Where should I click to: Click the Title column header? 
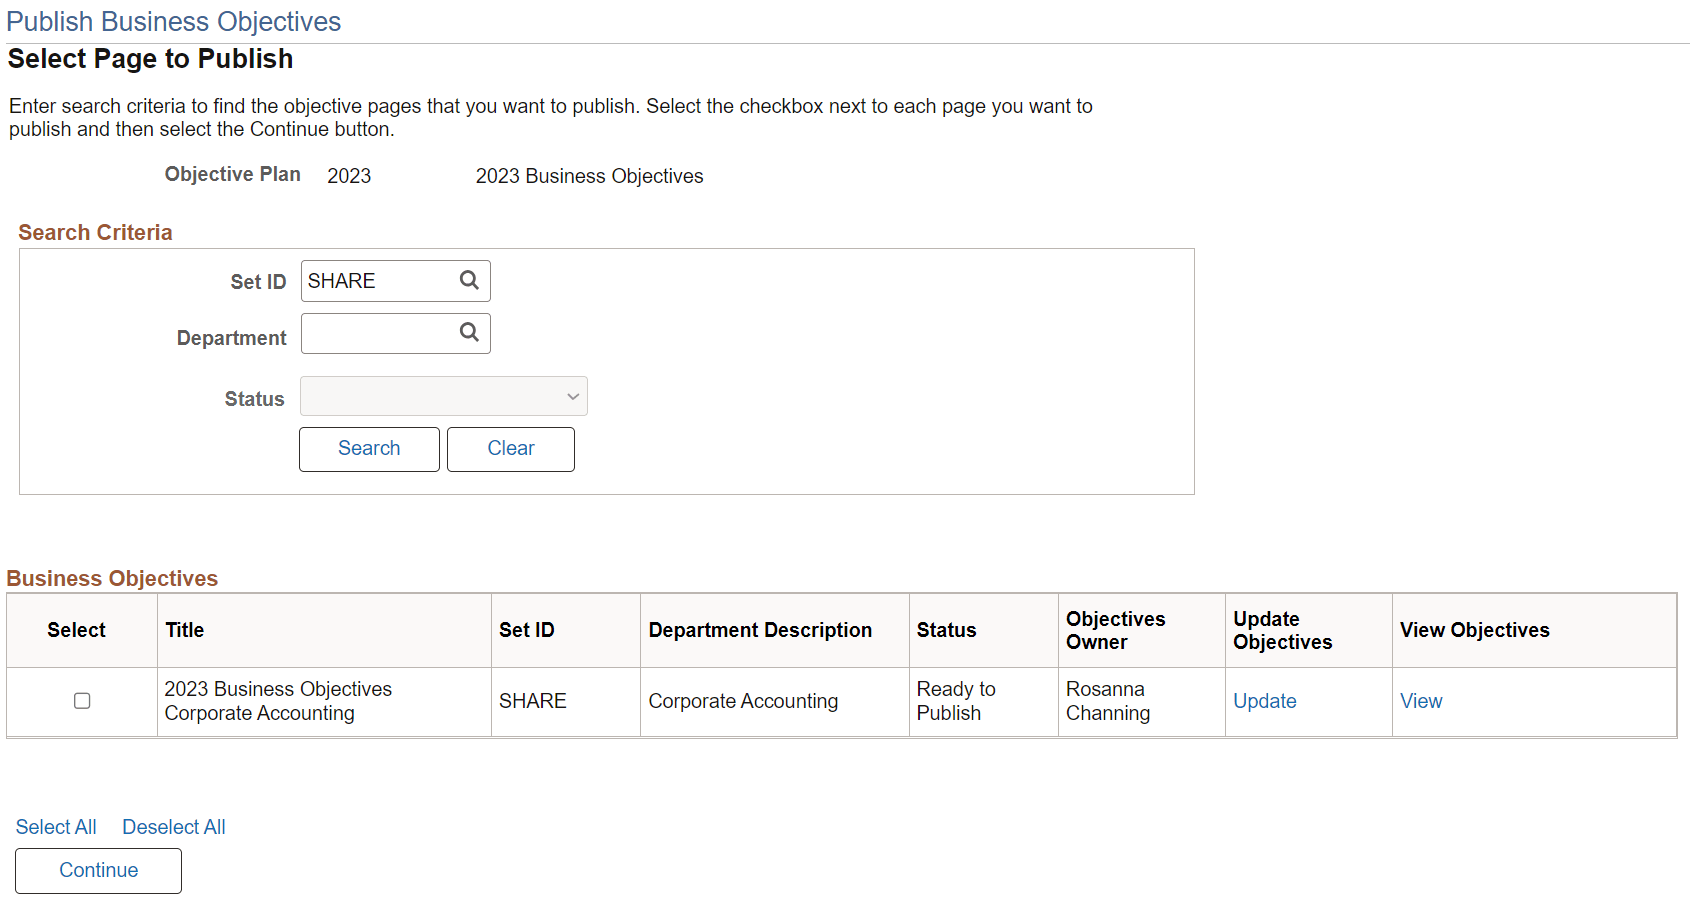pos(185,630)
